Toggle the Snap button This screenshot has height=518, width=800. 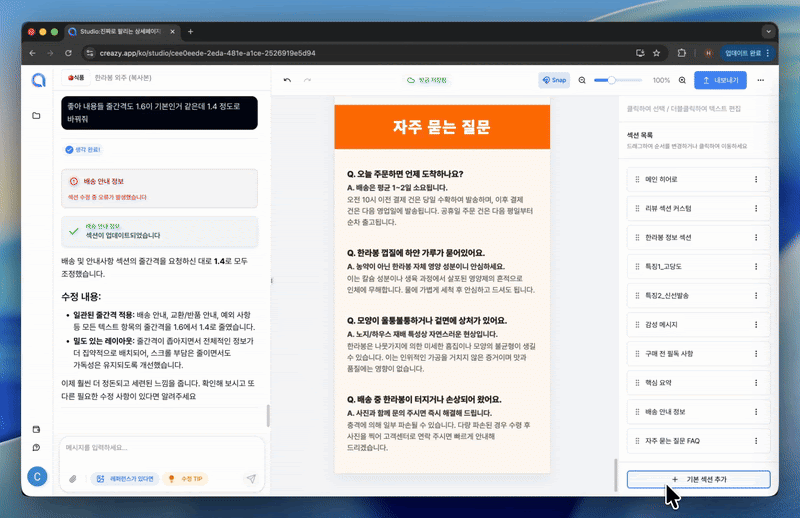coord(553,80)
